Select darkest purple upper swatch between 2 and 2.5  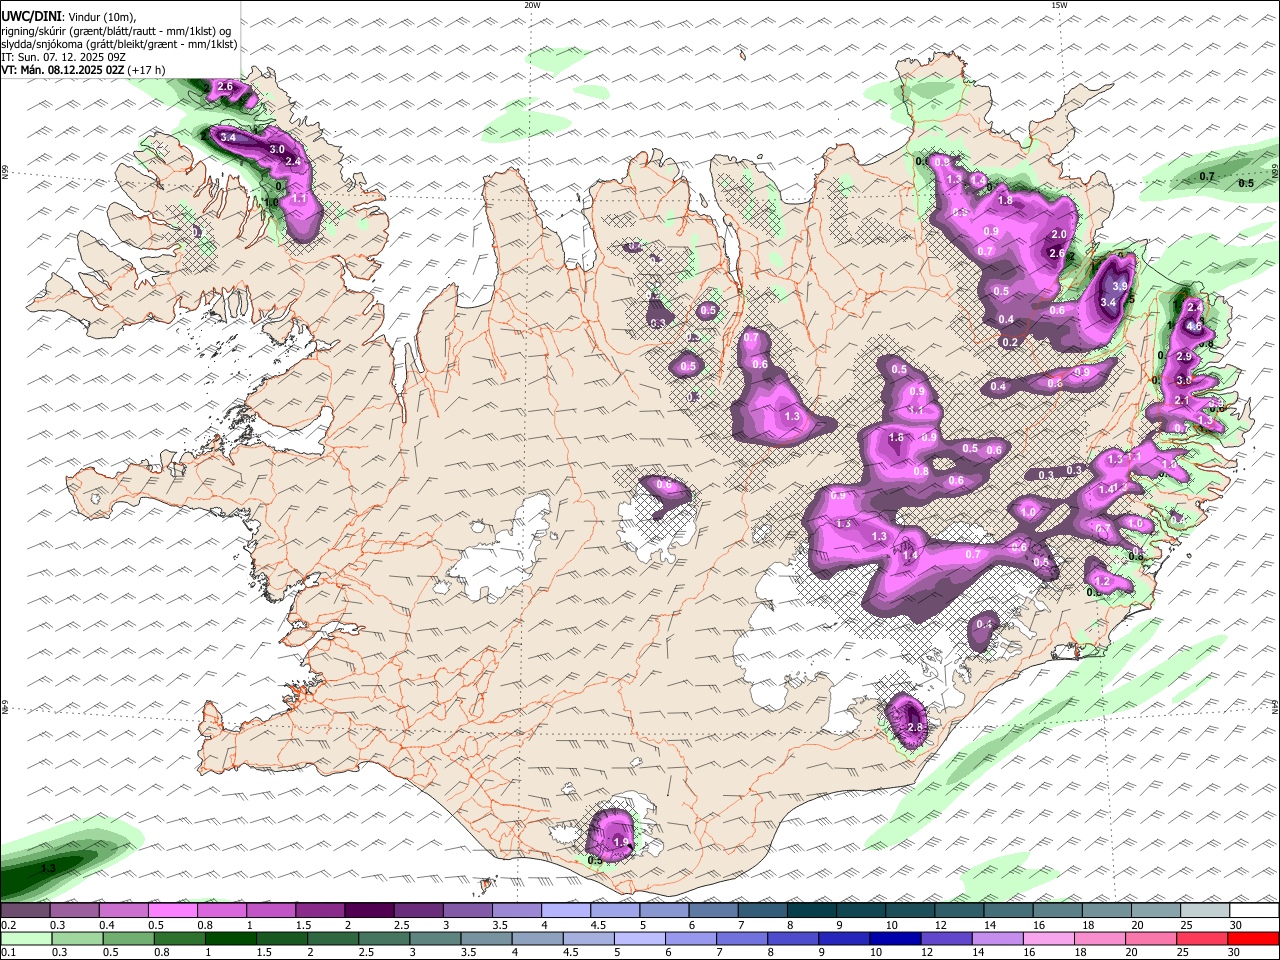pos(369,910)
